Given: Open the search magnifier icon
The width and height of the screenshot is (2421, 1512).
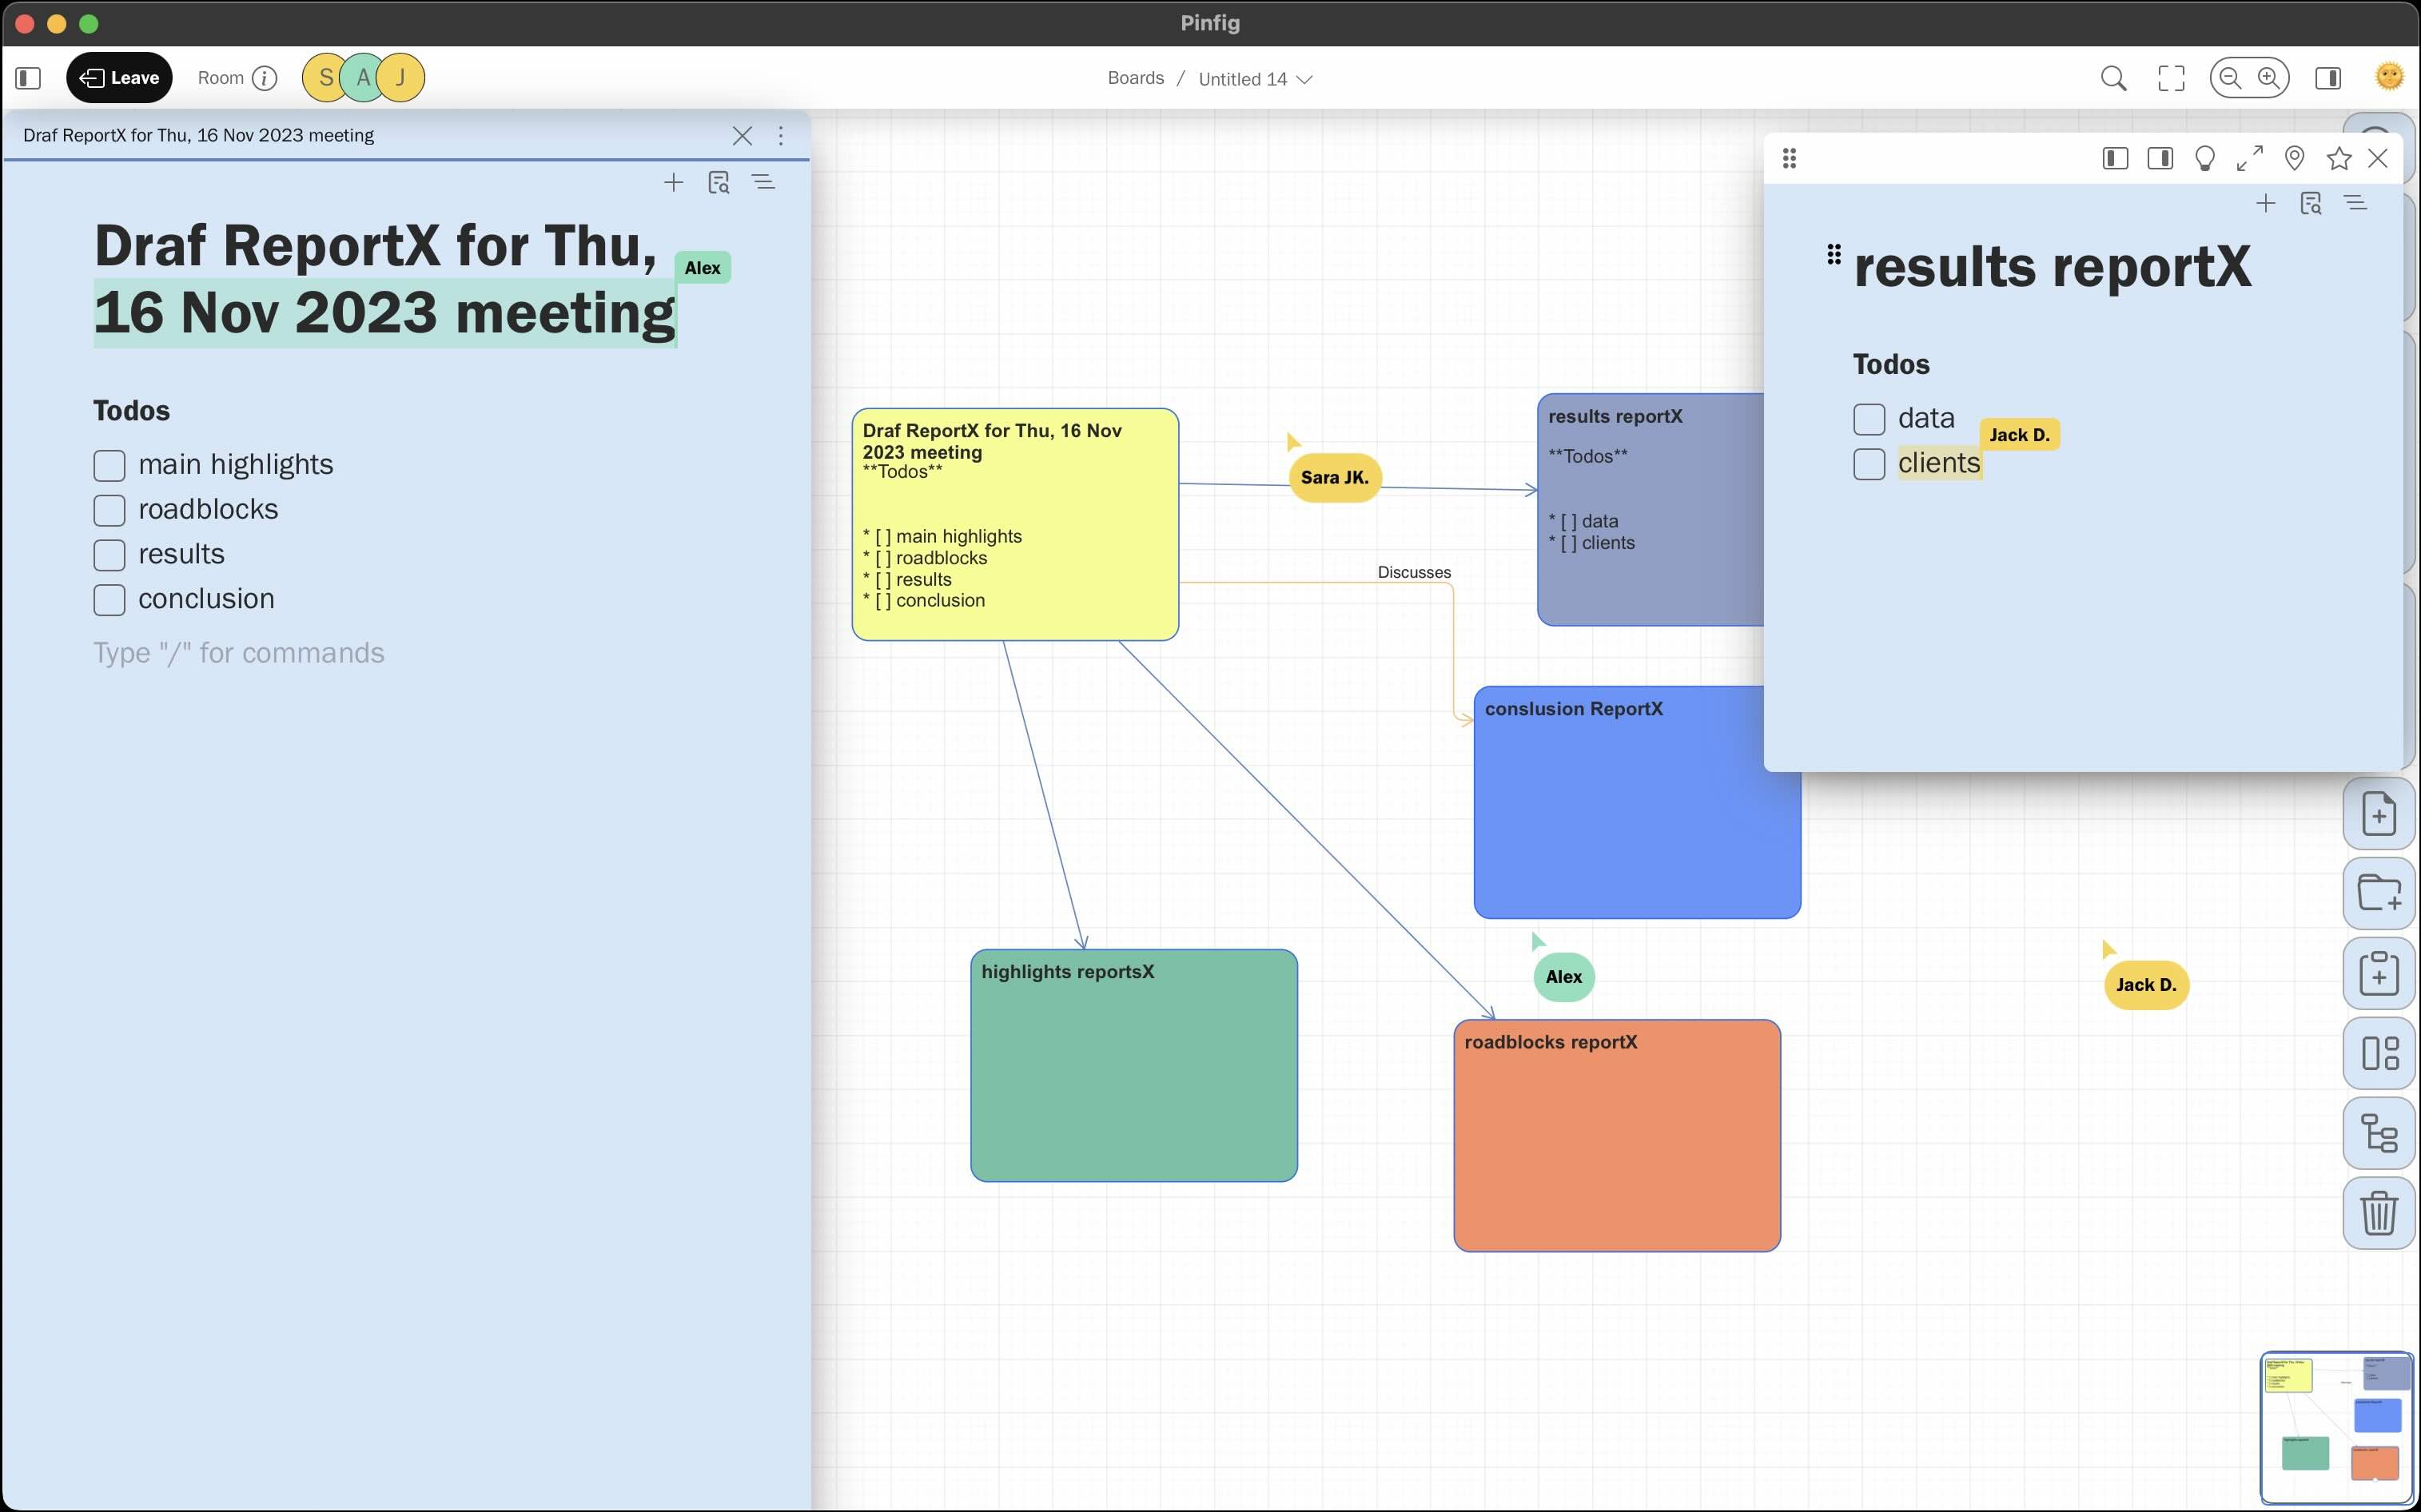Looking at the screenshot, I should tap(2113, 78).
